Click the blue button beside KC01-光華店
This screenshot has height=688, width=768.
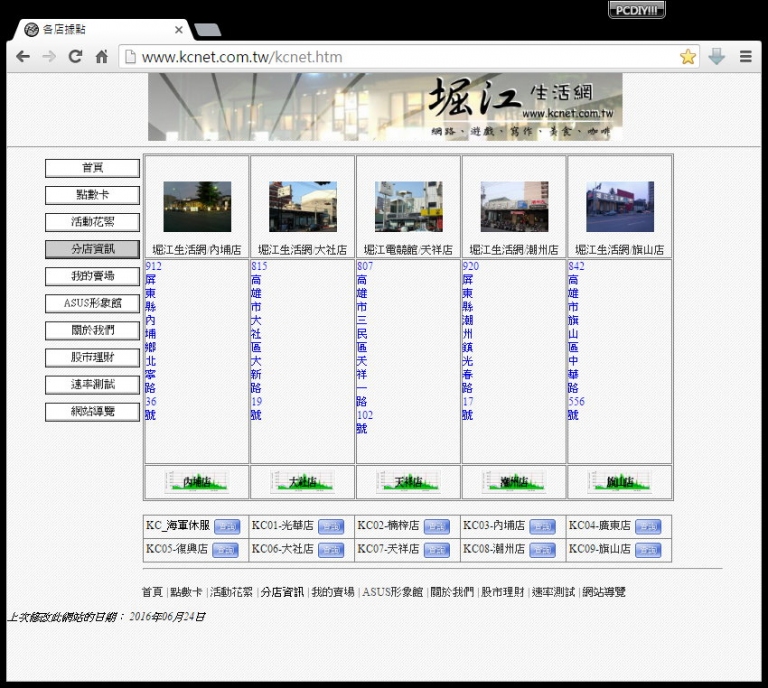(331, 526)
